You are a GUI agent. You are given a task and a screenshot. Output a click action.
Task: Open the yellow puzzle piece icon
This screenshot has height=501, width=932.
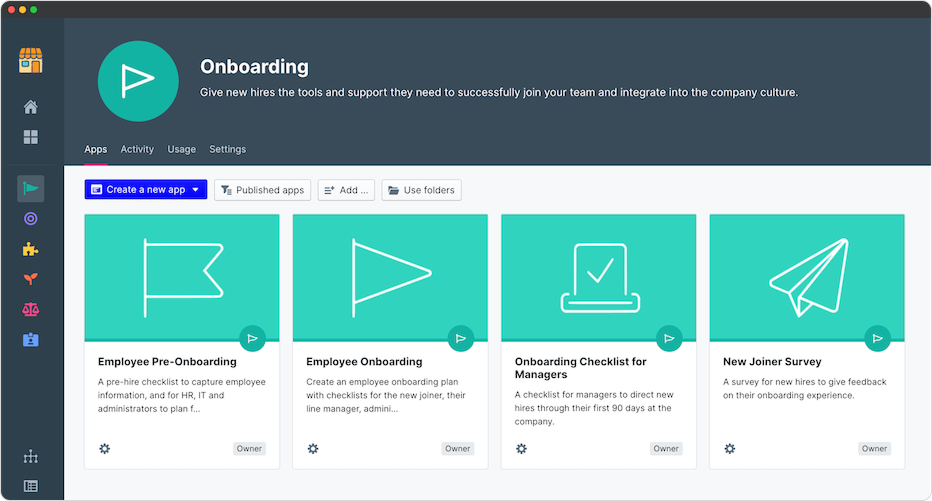point(31,249)
